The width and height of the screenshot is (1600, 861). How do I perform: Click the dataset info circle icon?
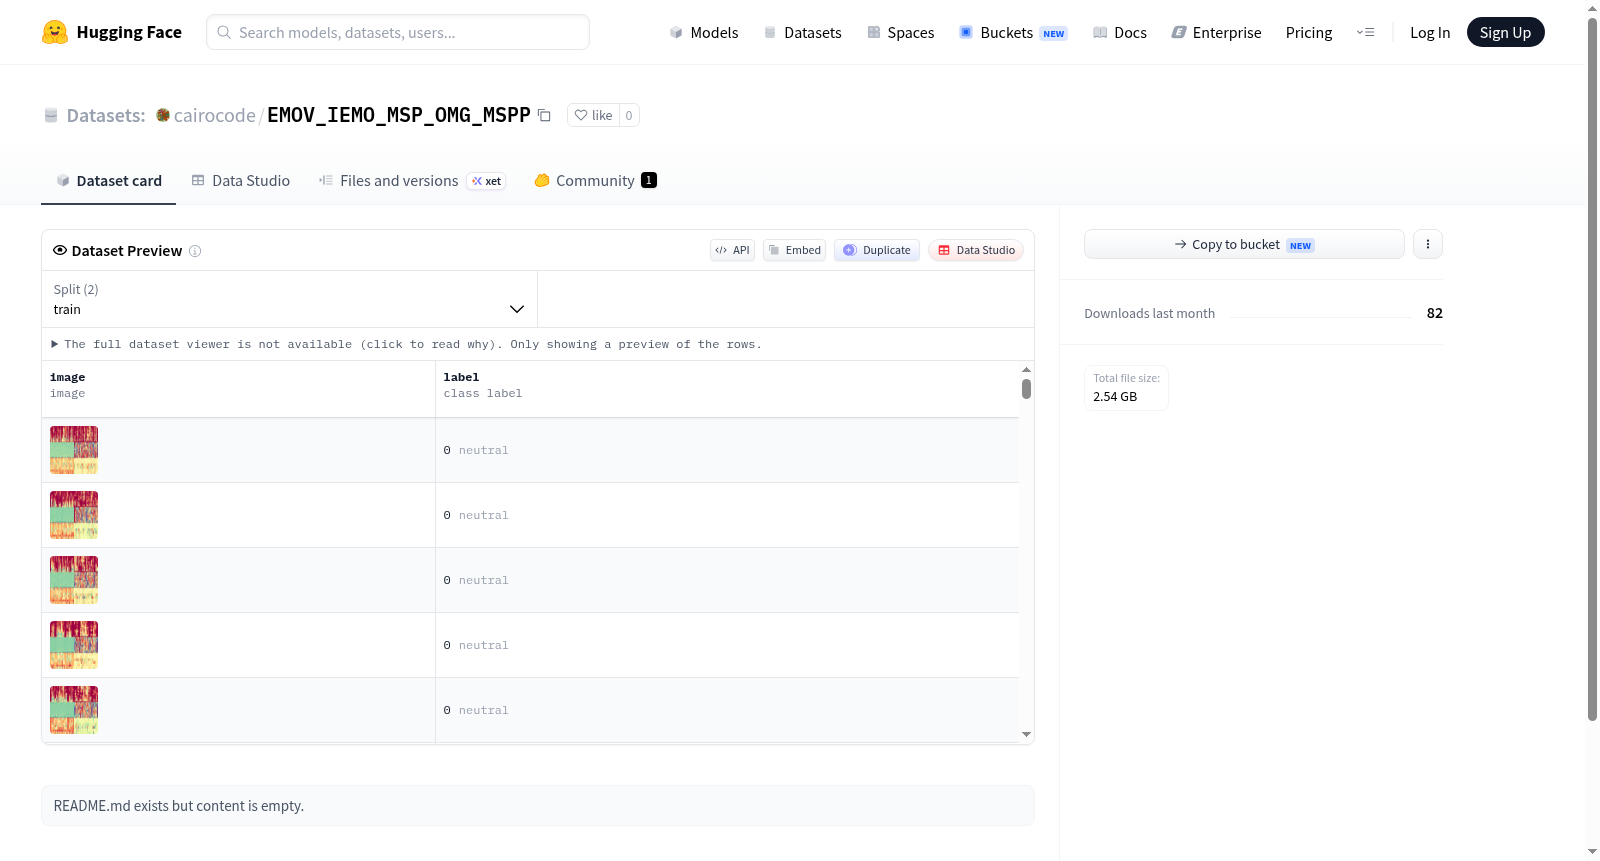click(195, 251)
